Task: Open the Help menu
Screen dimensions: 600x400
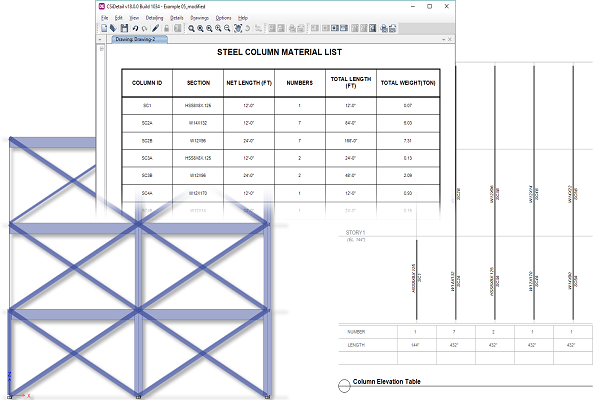Action: [x=242, y=18]
